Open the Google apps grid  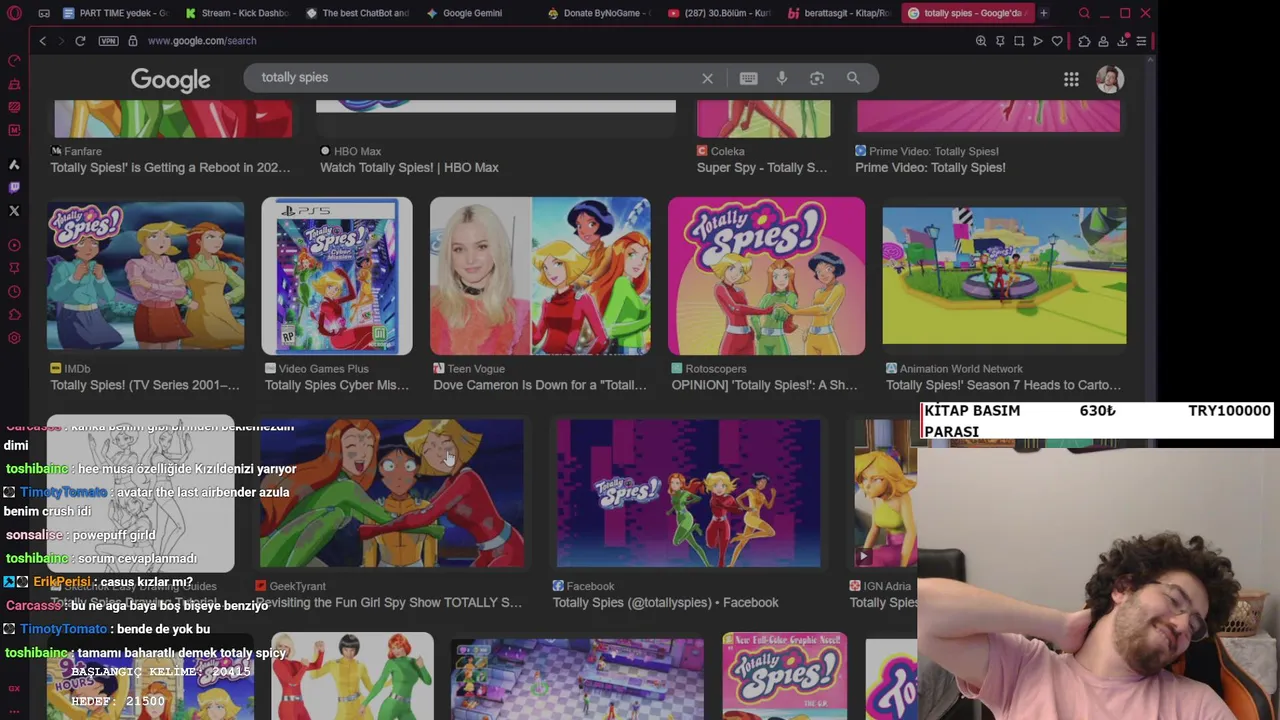coord(1071,79)
